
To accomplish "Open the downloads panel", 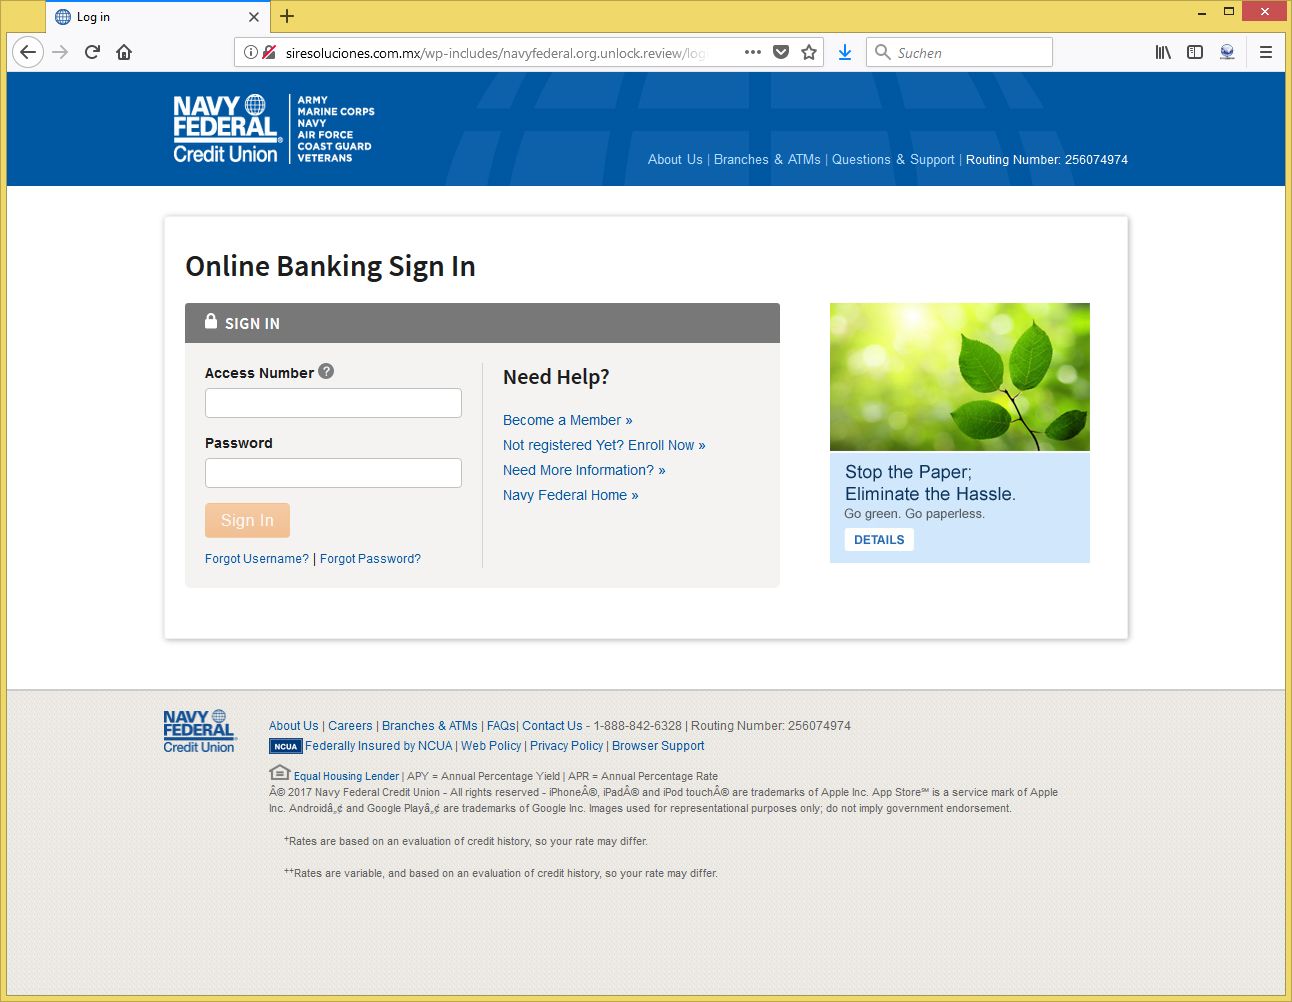I will [845, 52].
